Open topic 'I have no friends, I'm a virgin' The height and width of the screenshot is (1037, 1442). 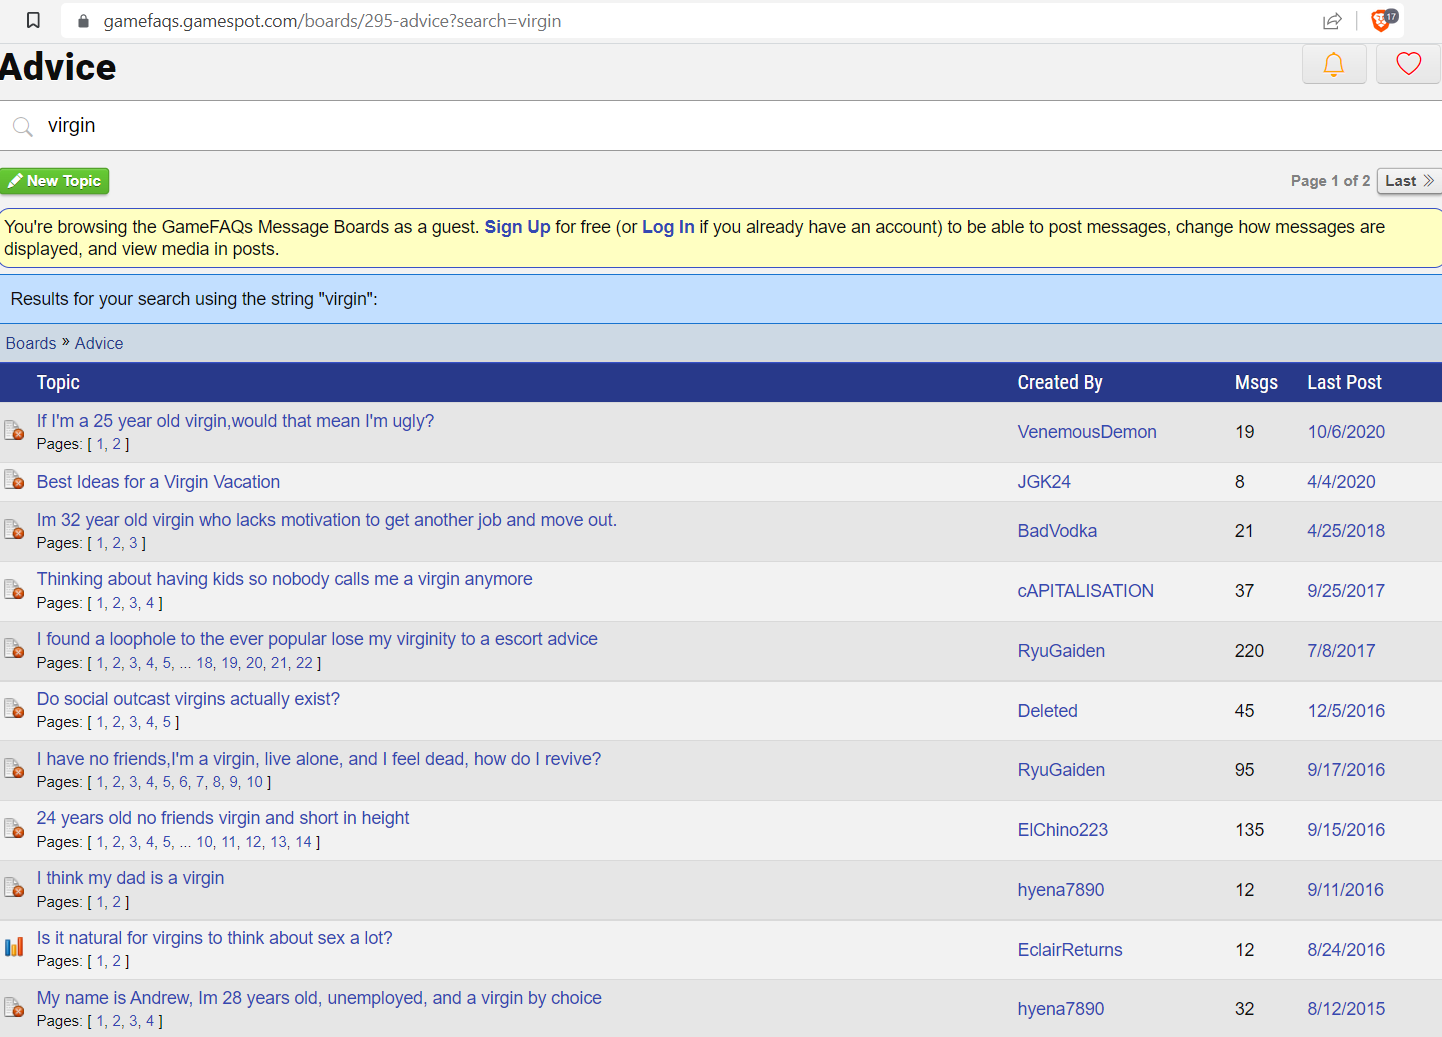point(319,759)
